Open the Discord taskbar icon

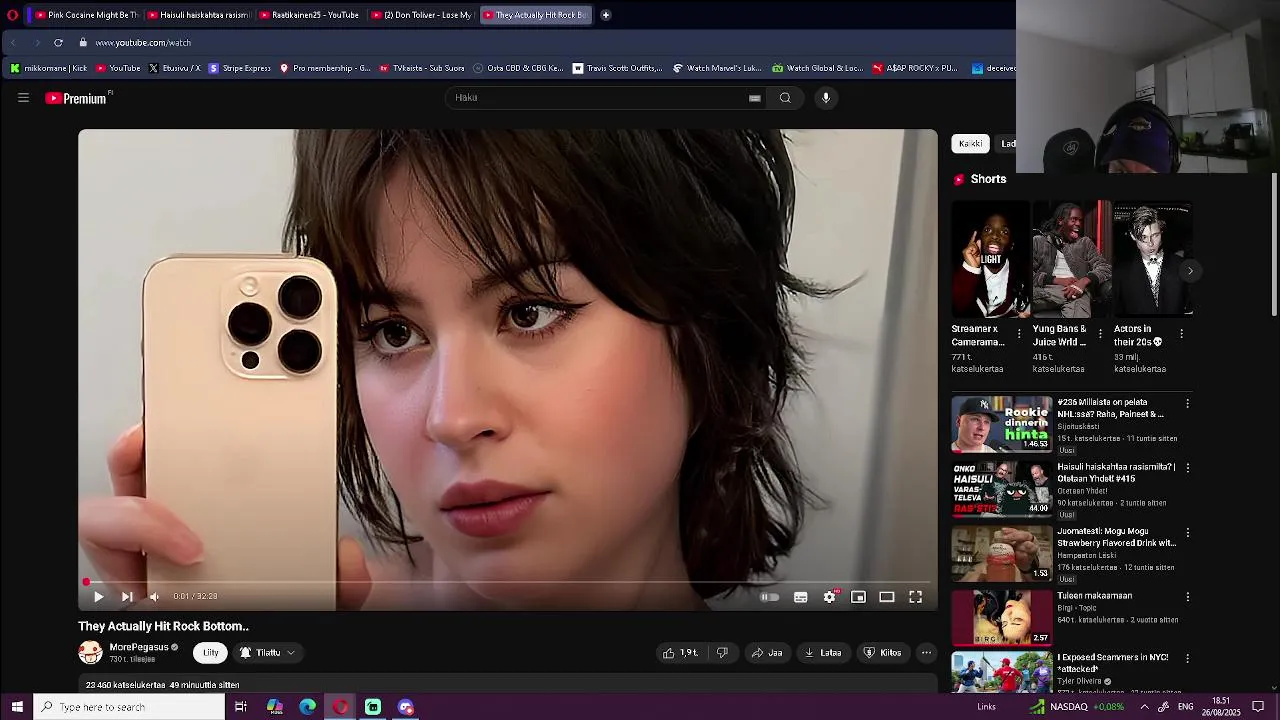pos(406,707)
